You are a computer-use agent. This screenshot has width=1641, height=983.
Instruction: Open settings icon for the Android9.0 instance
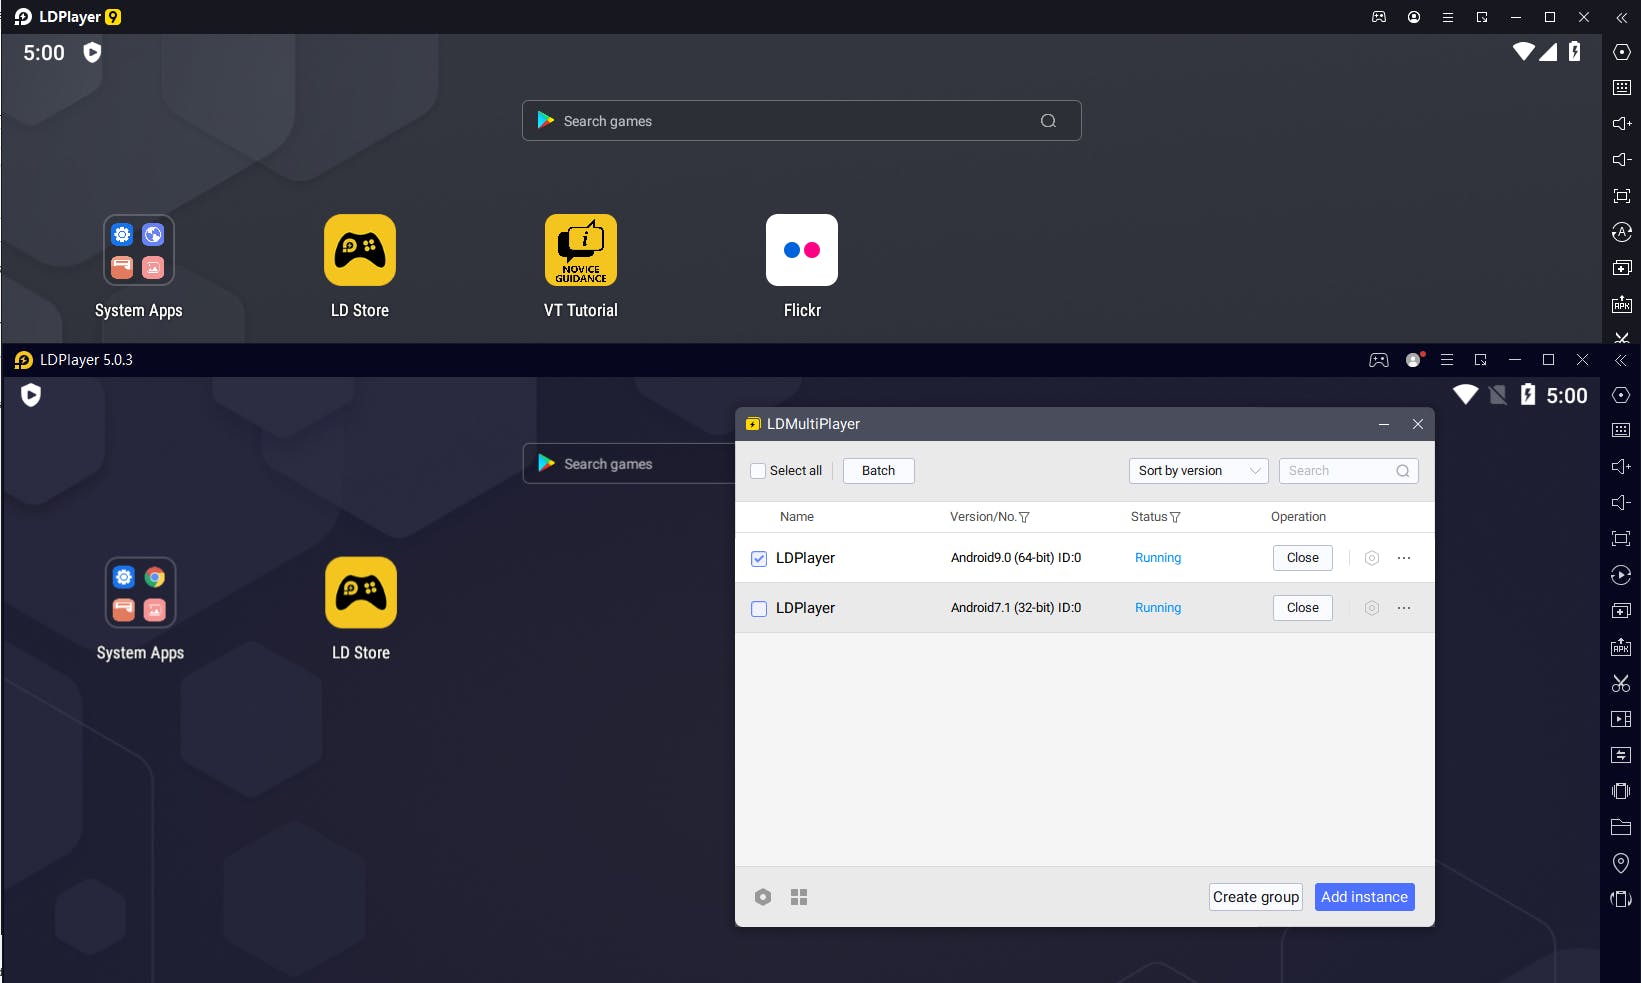click(1372, 558)
